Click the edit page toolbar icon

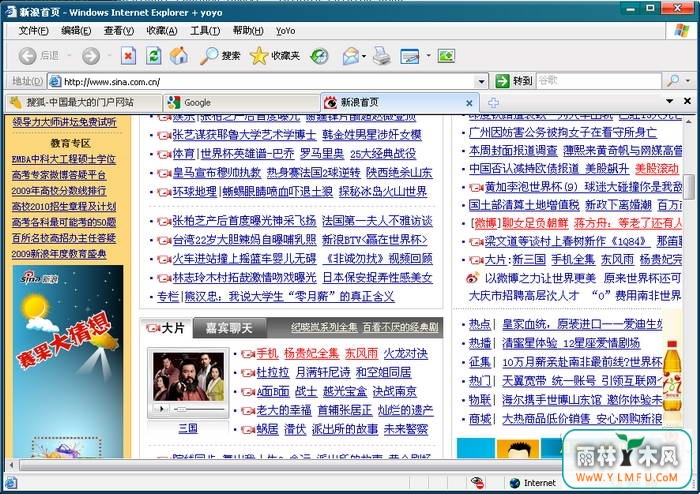410,56
